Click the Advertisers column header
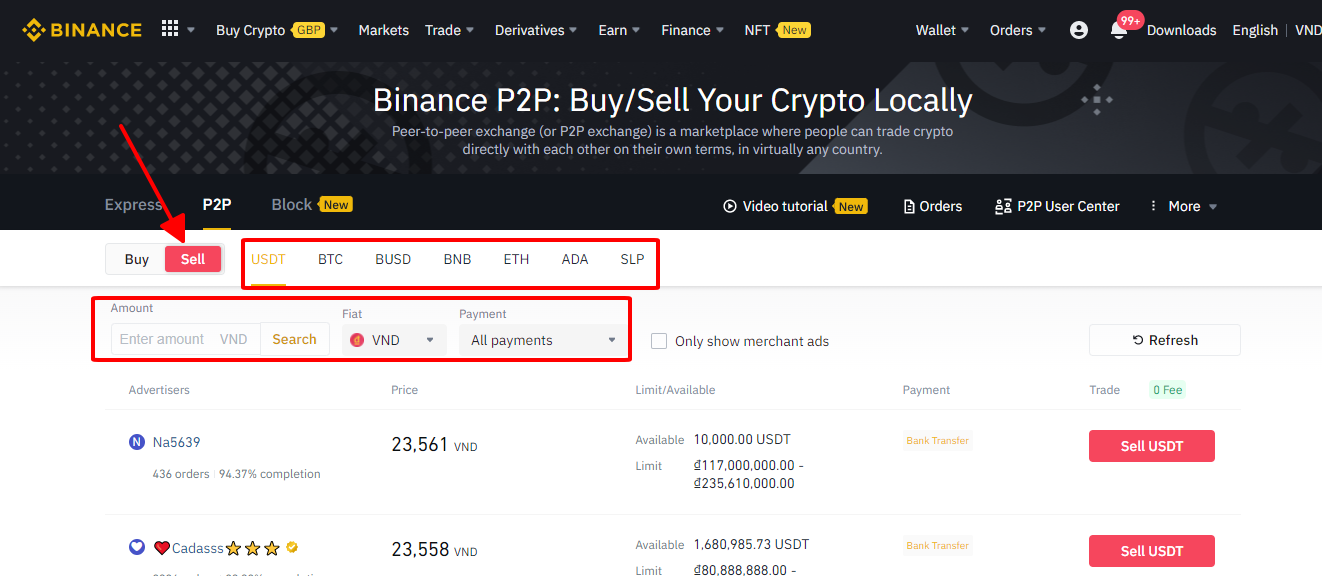Image resolution: width=1322 pixels, height=576 pixels. pyautogui.click(x=159, y=390)
